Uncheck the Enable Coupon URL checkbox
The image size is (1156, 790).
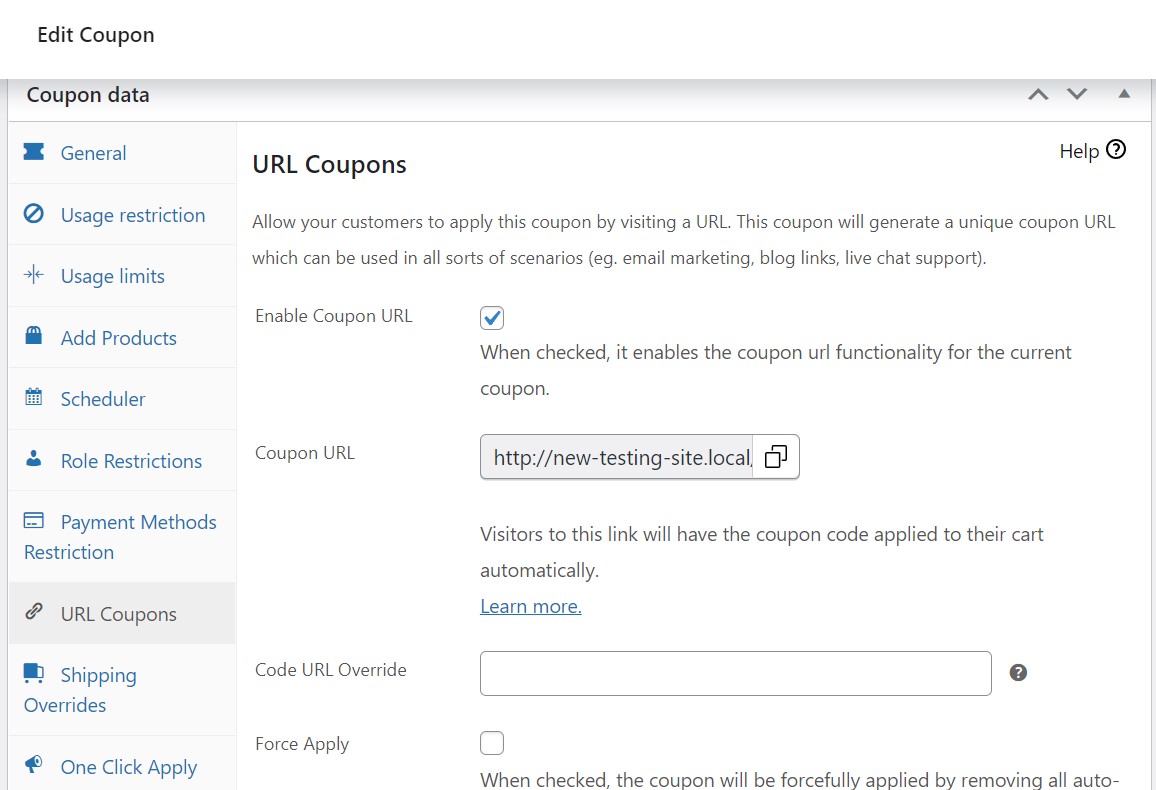point(492,318)
